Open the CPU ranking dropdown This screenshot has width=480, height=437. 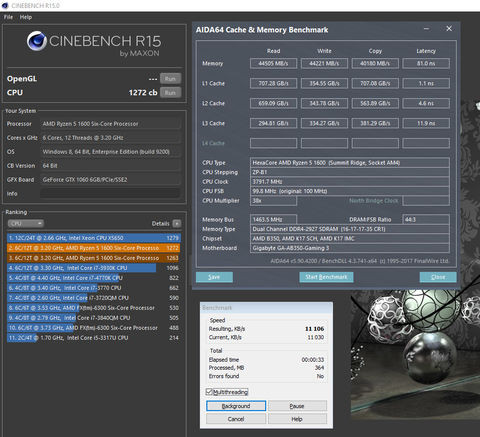point(26,223)
